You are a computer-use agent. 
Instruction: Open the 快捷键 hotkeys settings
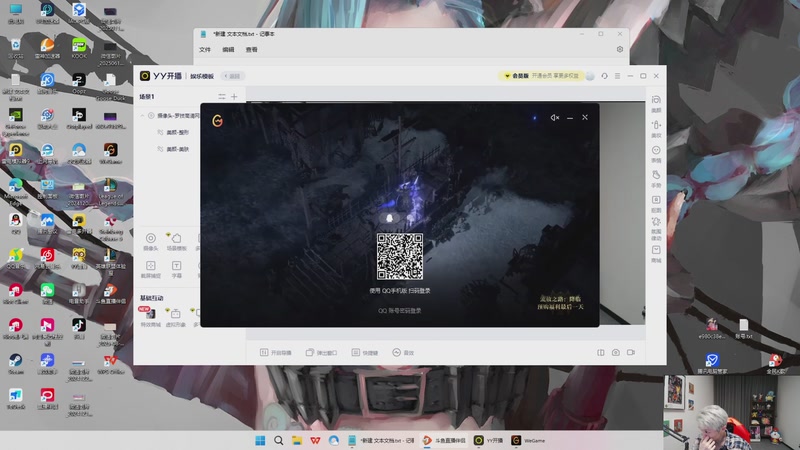(x=365, y=353)
